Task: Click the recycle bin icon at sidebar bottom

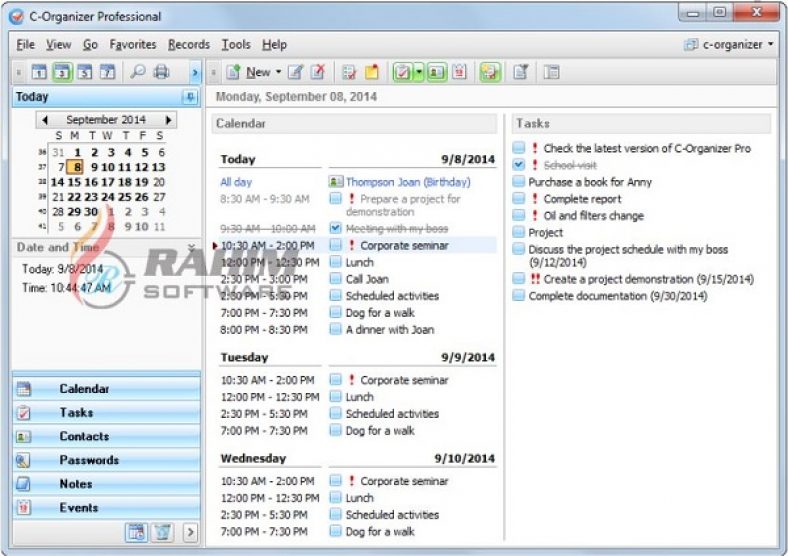Action: pyautogui.click(x=162, y=532)
